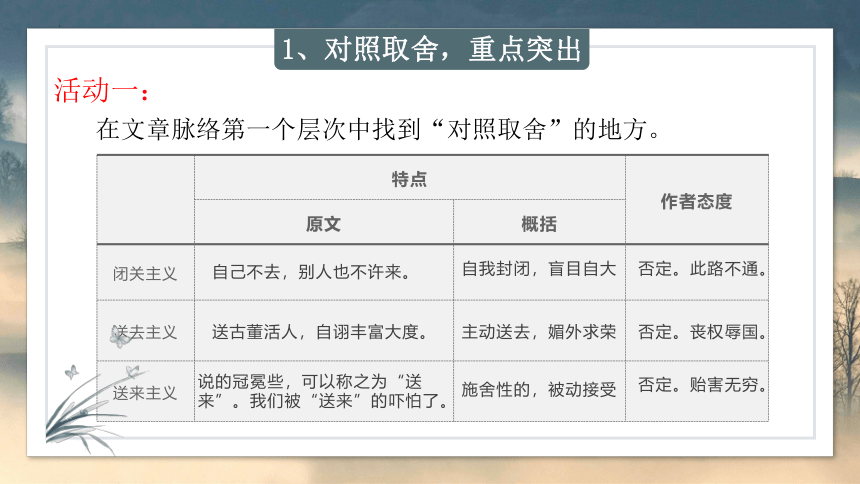Click the "作者态度" header cell
Screen dimensions: 860x484
point(697,200)
